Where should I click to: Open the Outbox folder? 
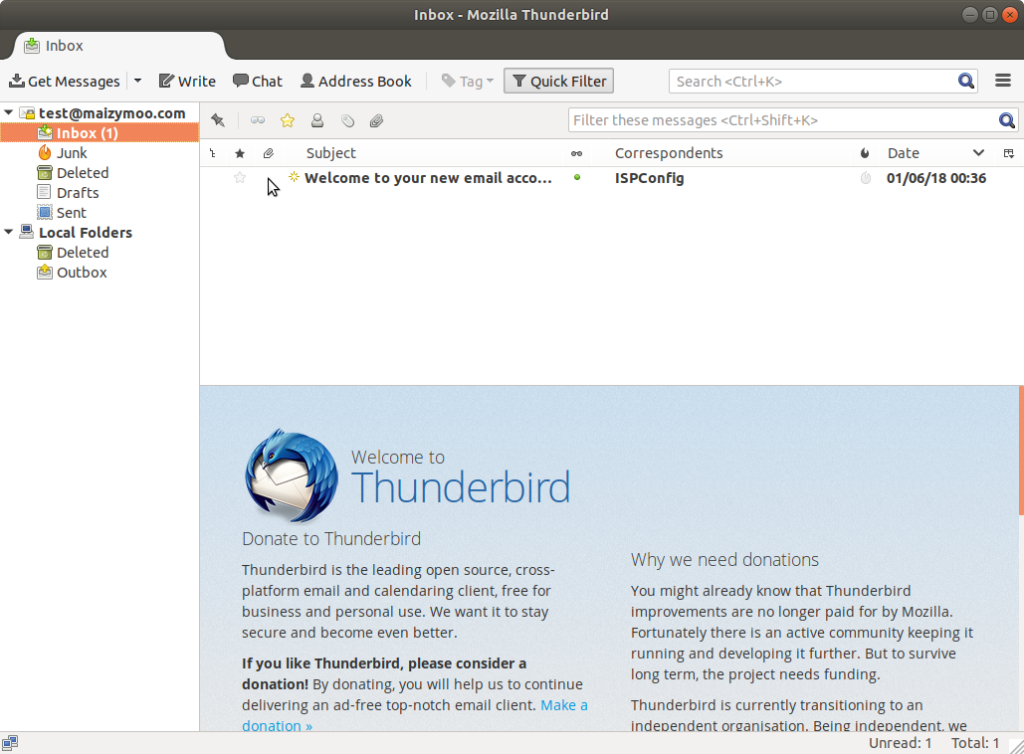[72, 272]
